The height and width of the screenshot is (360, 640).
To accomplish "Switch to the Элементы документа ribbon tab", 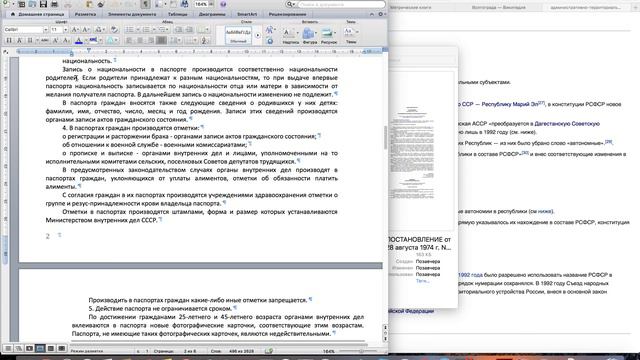I will pyautogui.click(x=132, y=14).
